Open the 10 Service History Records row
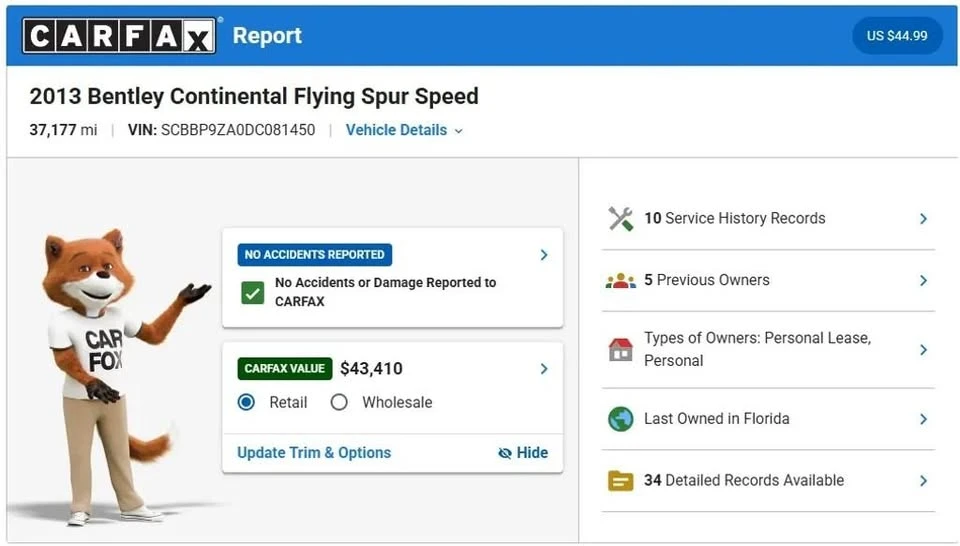The width and height of the screenshot is (960, 546). 768,219
